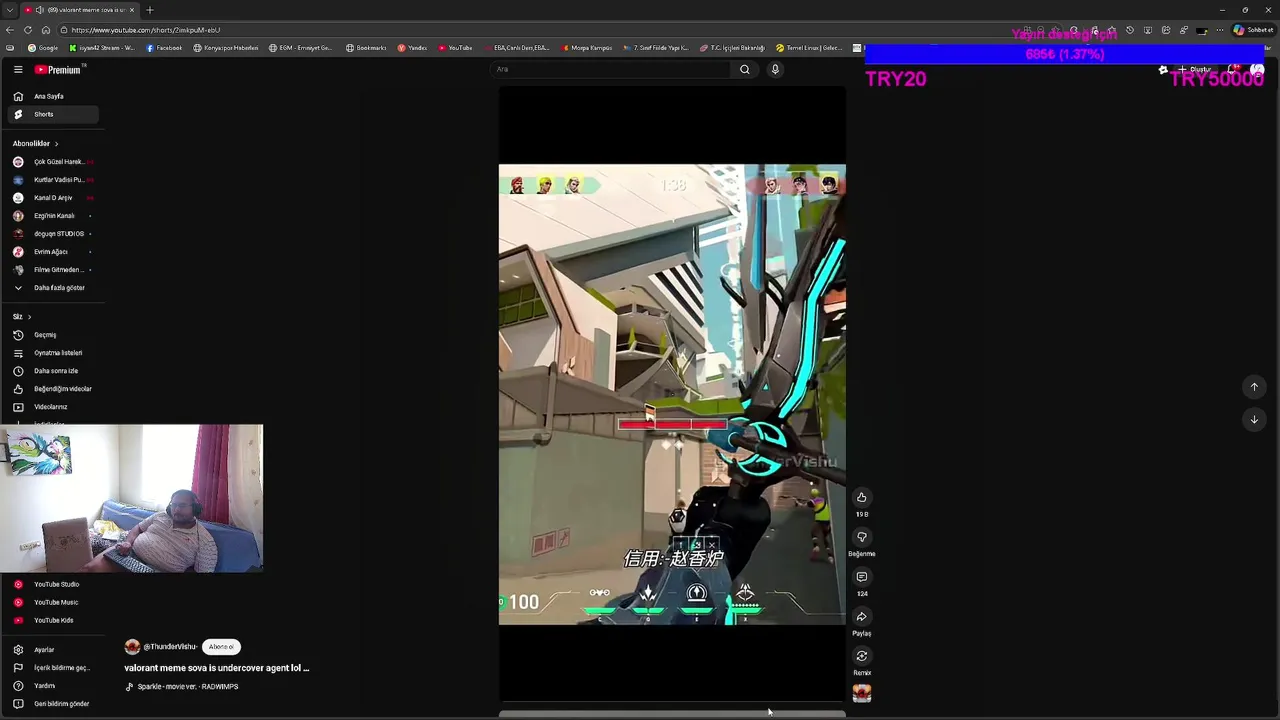Open Kanal D Arşiv subscription
This screenshot has width=1280, height=720.
point(53,198)
